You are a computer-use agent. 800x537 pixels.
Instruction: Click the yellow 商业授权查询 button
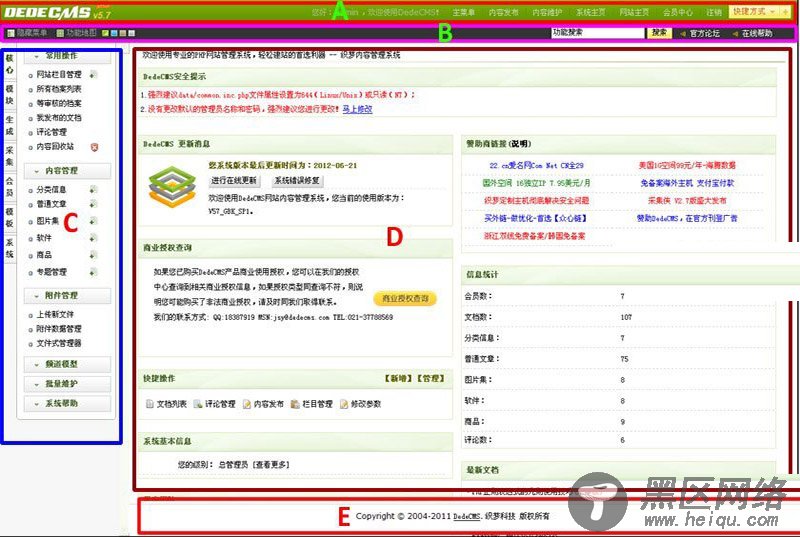(405, 299)
